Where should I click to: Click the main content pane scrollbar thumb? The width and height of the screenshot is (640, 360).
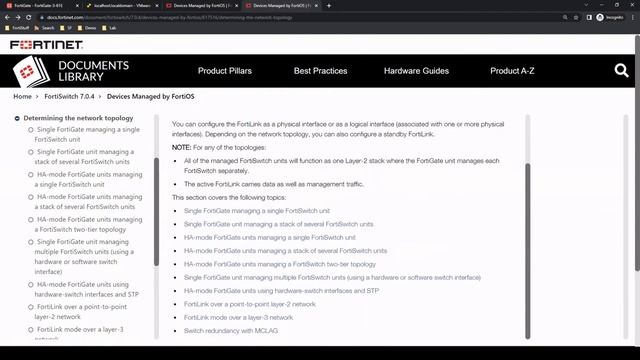click(x=528, y=251)
